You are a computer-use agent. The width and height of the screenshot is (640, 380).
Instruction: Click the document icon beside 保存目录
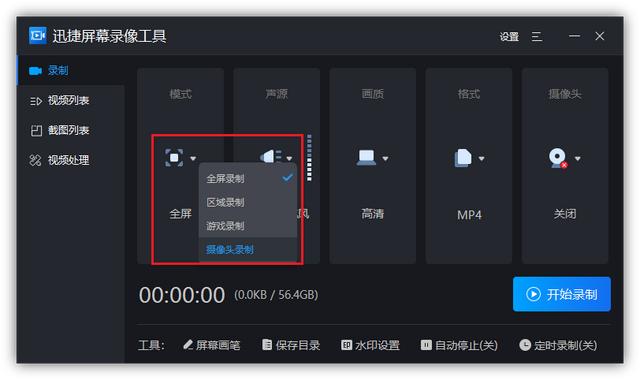(x=267, y=345)
